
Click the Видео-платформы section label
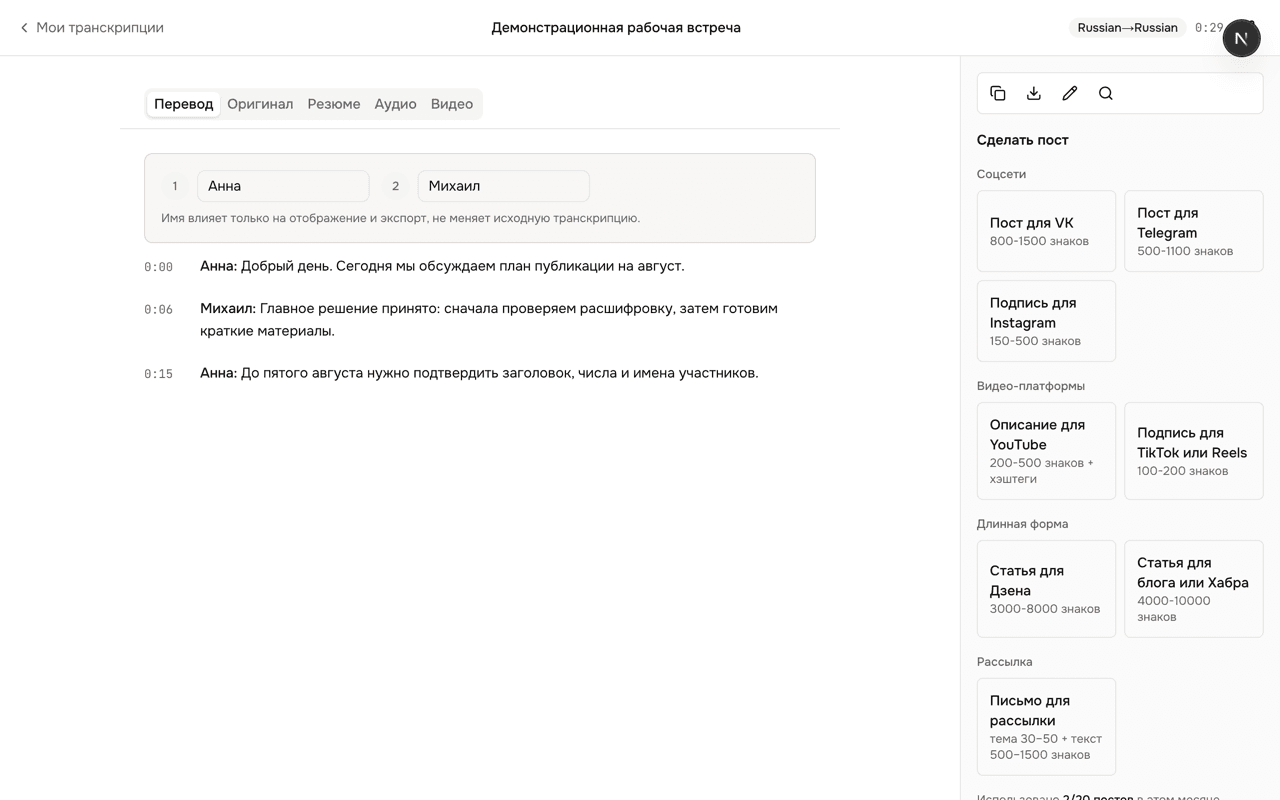(1031, 386)
